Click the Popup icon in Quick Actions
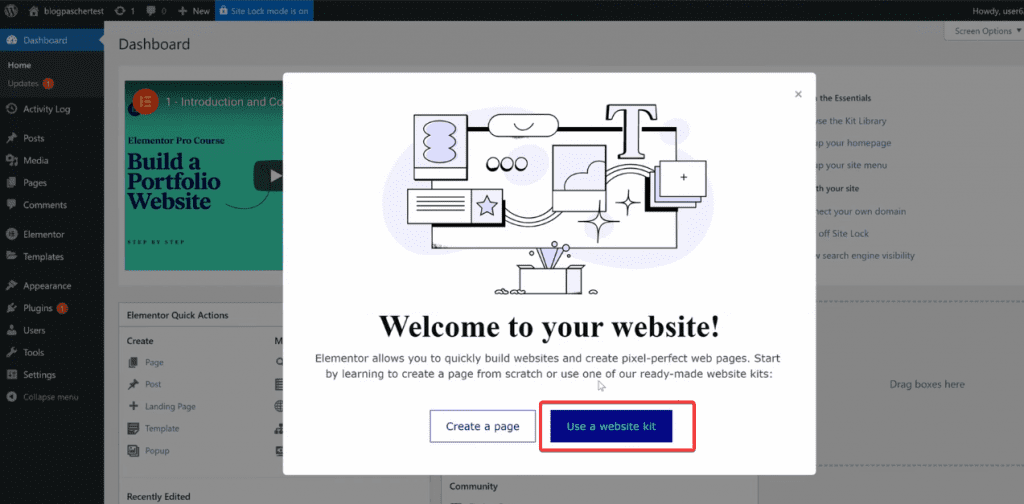The width and height of the screenshot is (1024, 504). [x=133, y=451]
